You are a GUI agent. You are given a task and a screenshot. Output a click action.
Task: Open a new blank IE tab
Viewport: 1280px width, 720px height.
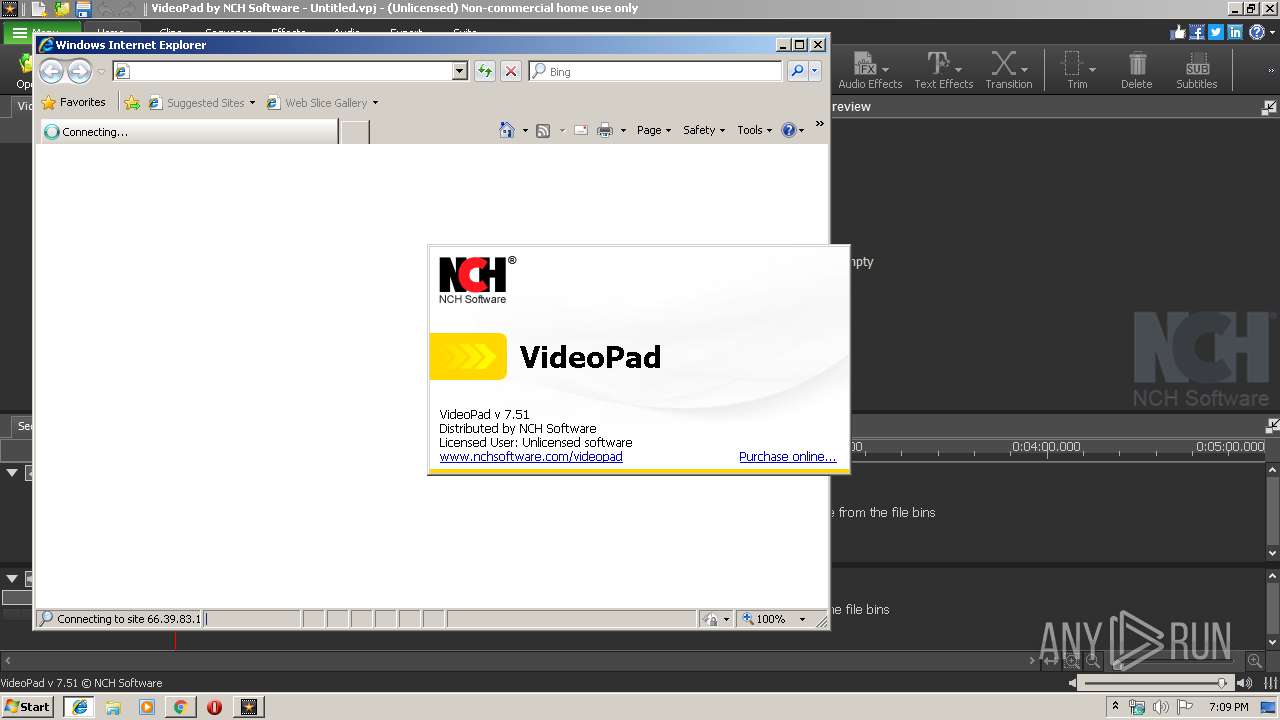[355, 132]
